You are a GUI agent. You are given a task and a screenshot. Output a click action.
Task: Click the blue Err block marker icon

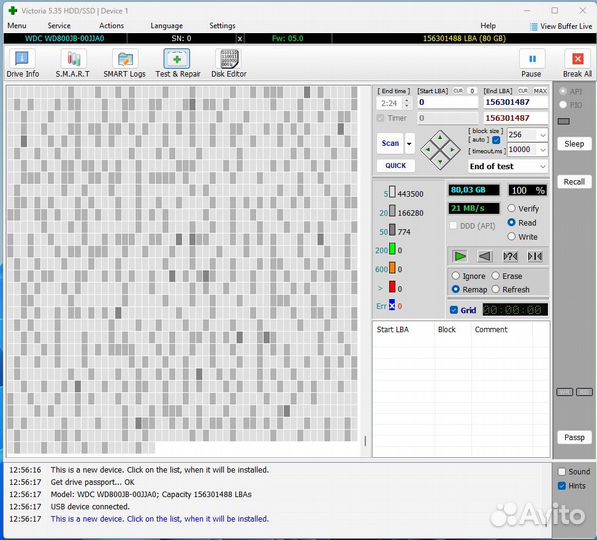pyautogui.click(x=392, y=305)
